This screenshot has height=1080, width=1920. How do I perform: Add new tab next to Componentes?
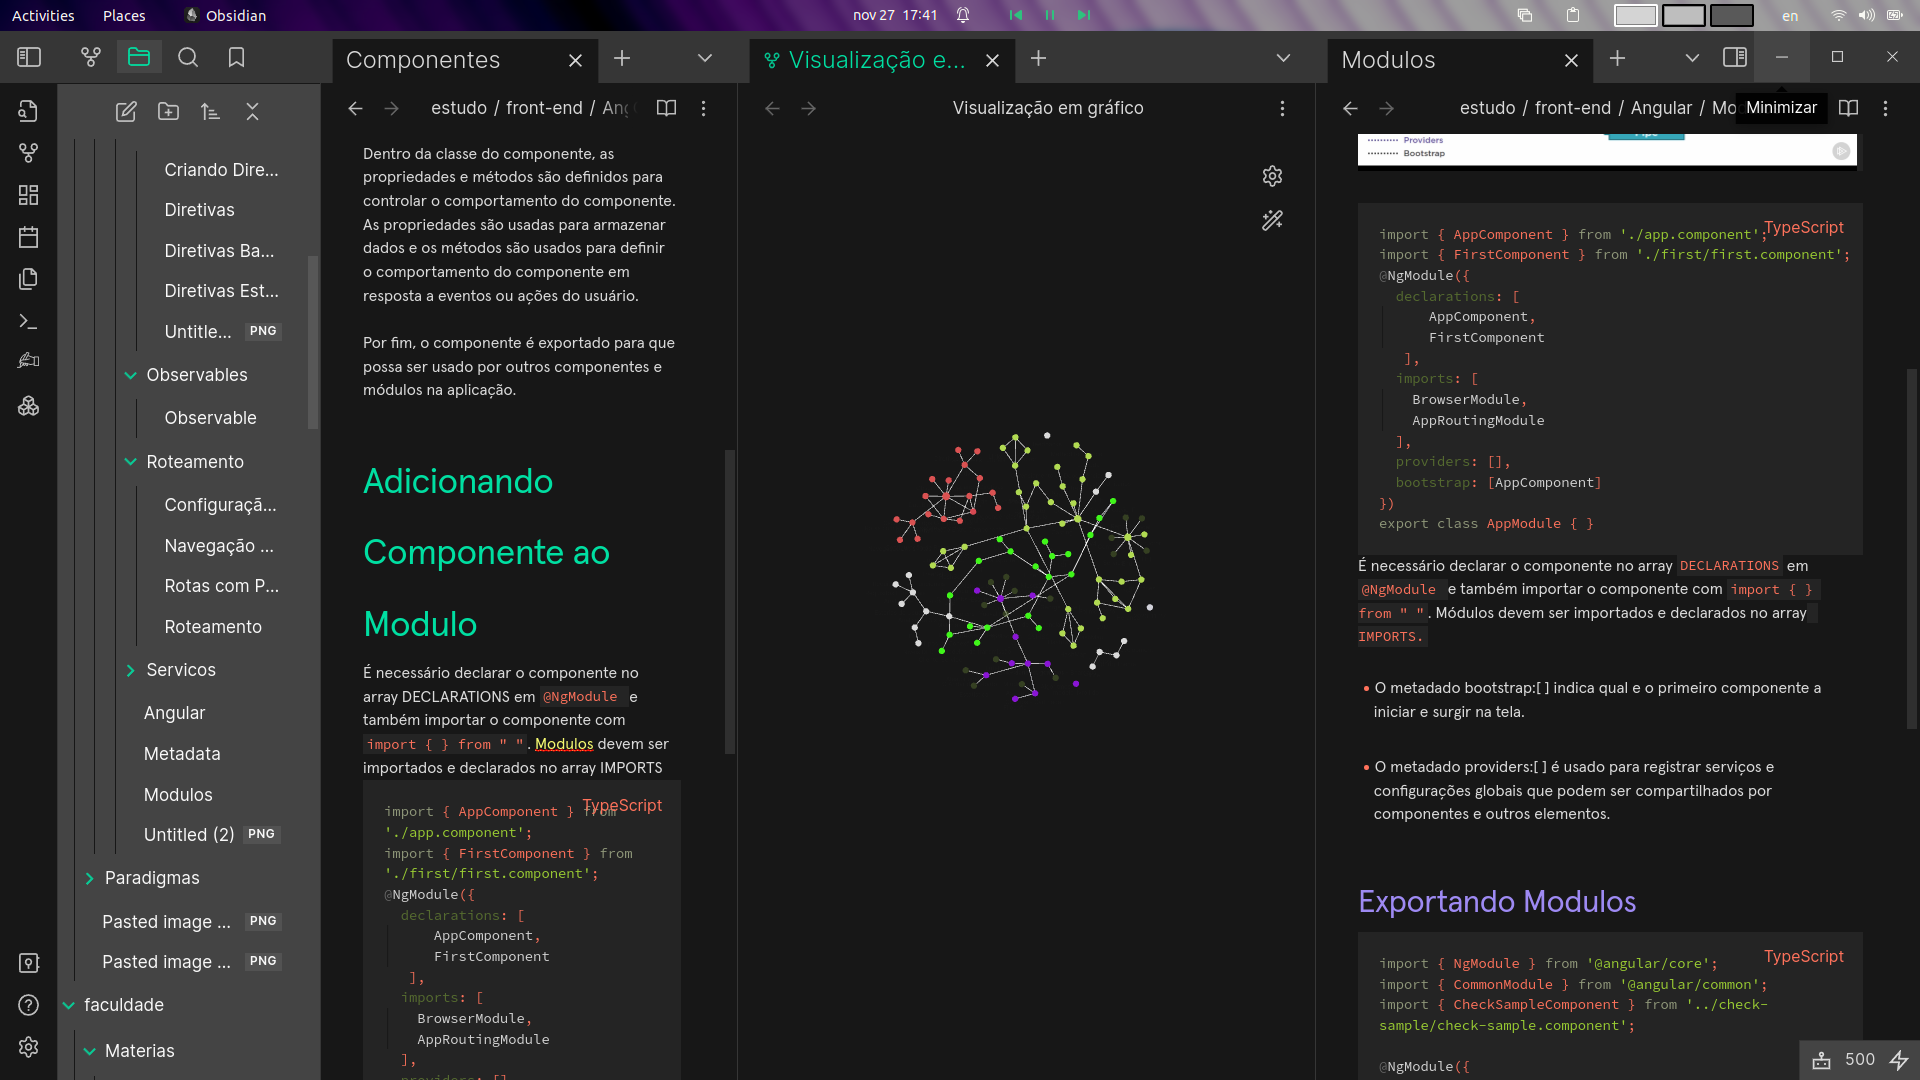[622, 58]
